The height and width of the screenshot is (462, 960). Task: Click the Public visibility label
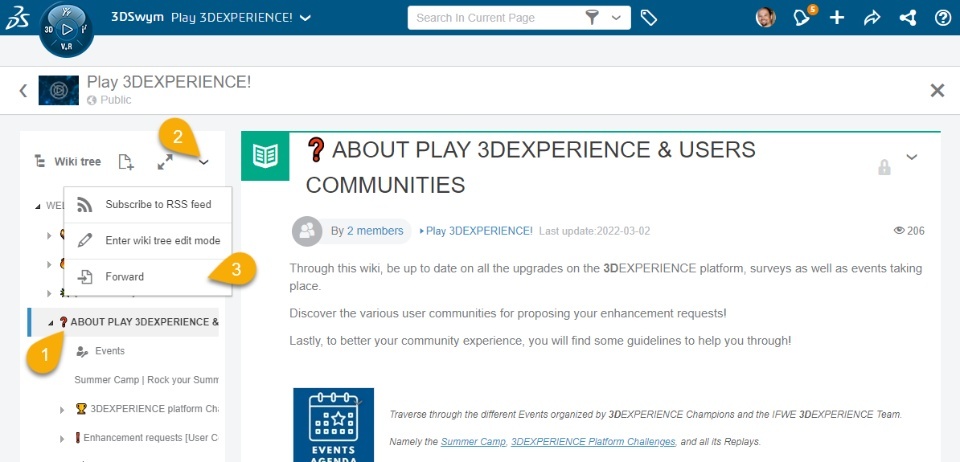click(116, 100)
